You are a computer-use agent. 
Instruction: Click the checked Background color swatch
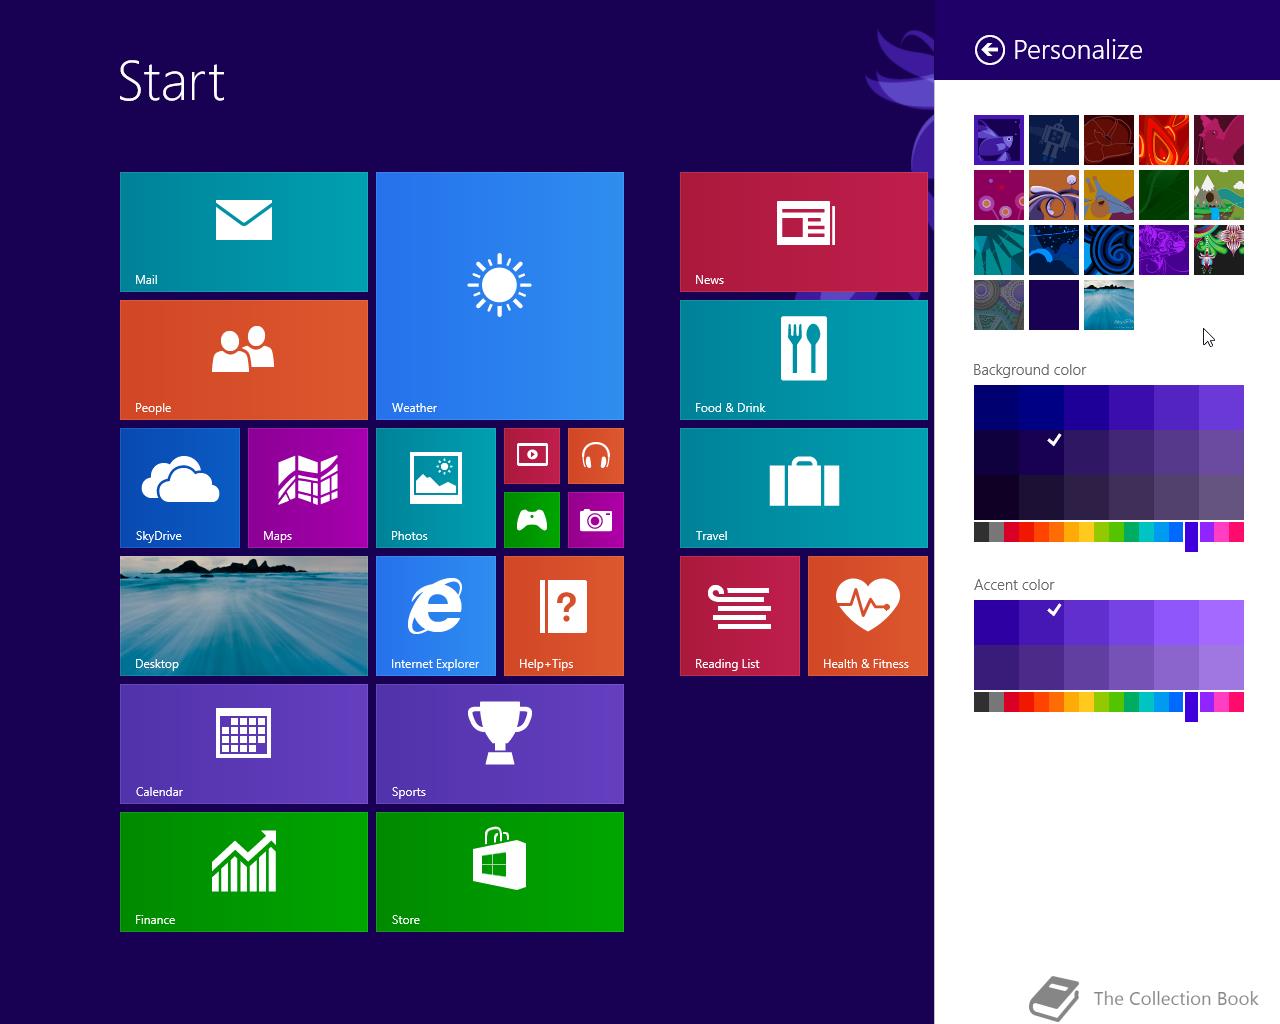[1041, 452]
